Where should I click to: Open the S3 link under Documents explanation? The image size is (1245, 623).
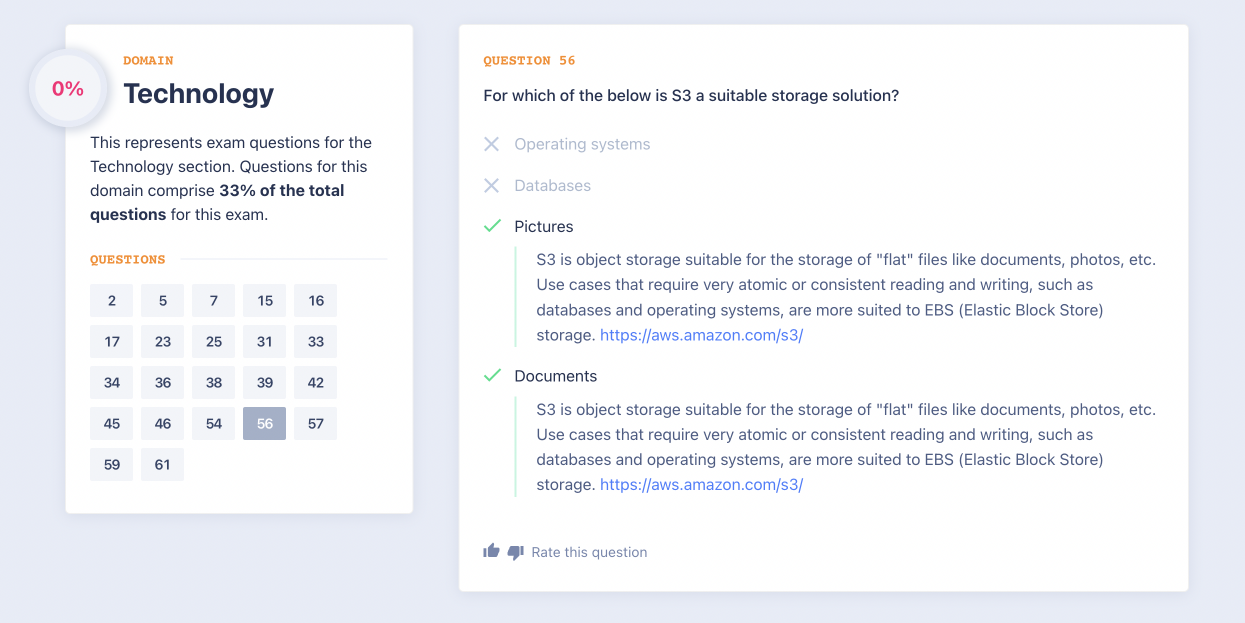pyautogui.click(x=701, y=485)
